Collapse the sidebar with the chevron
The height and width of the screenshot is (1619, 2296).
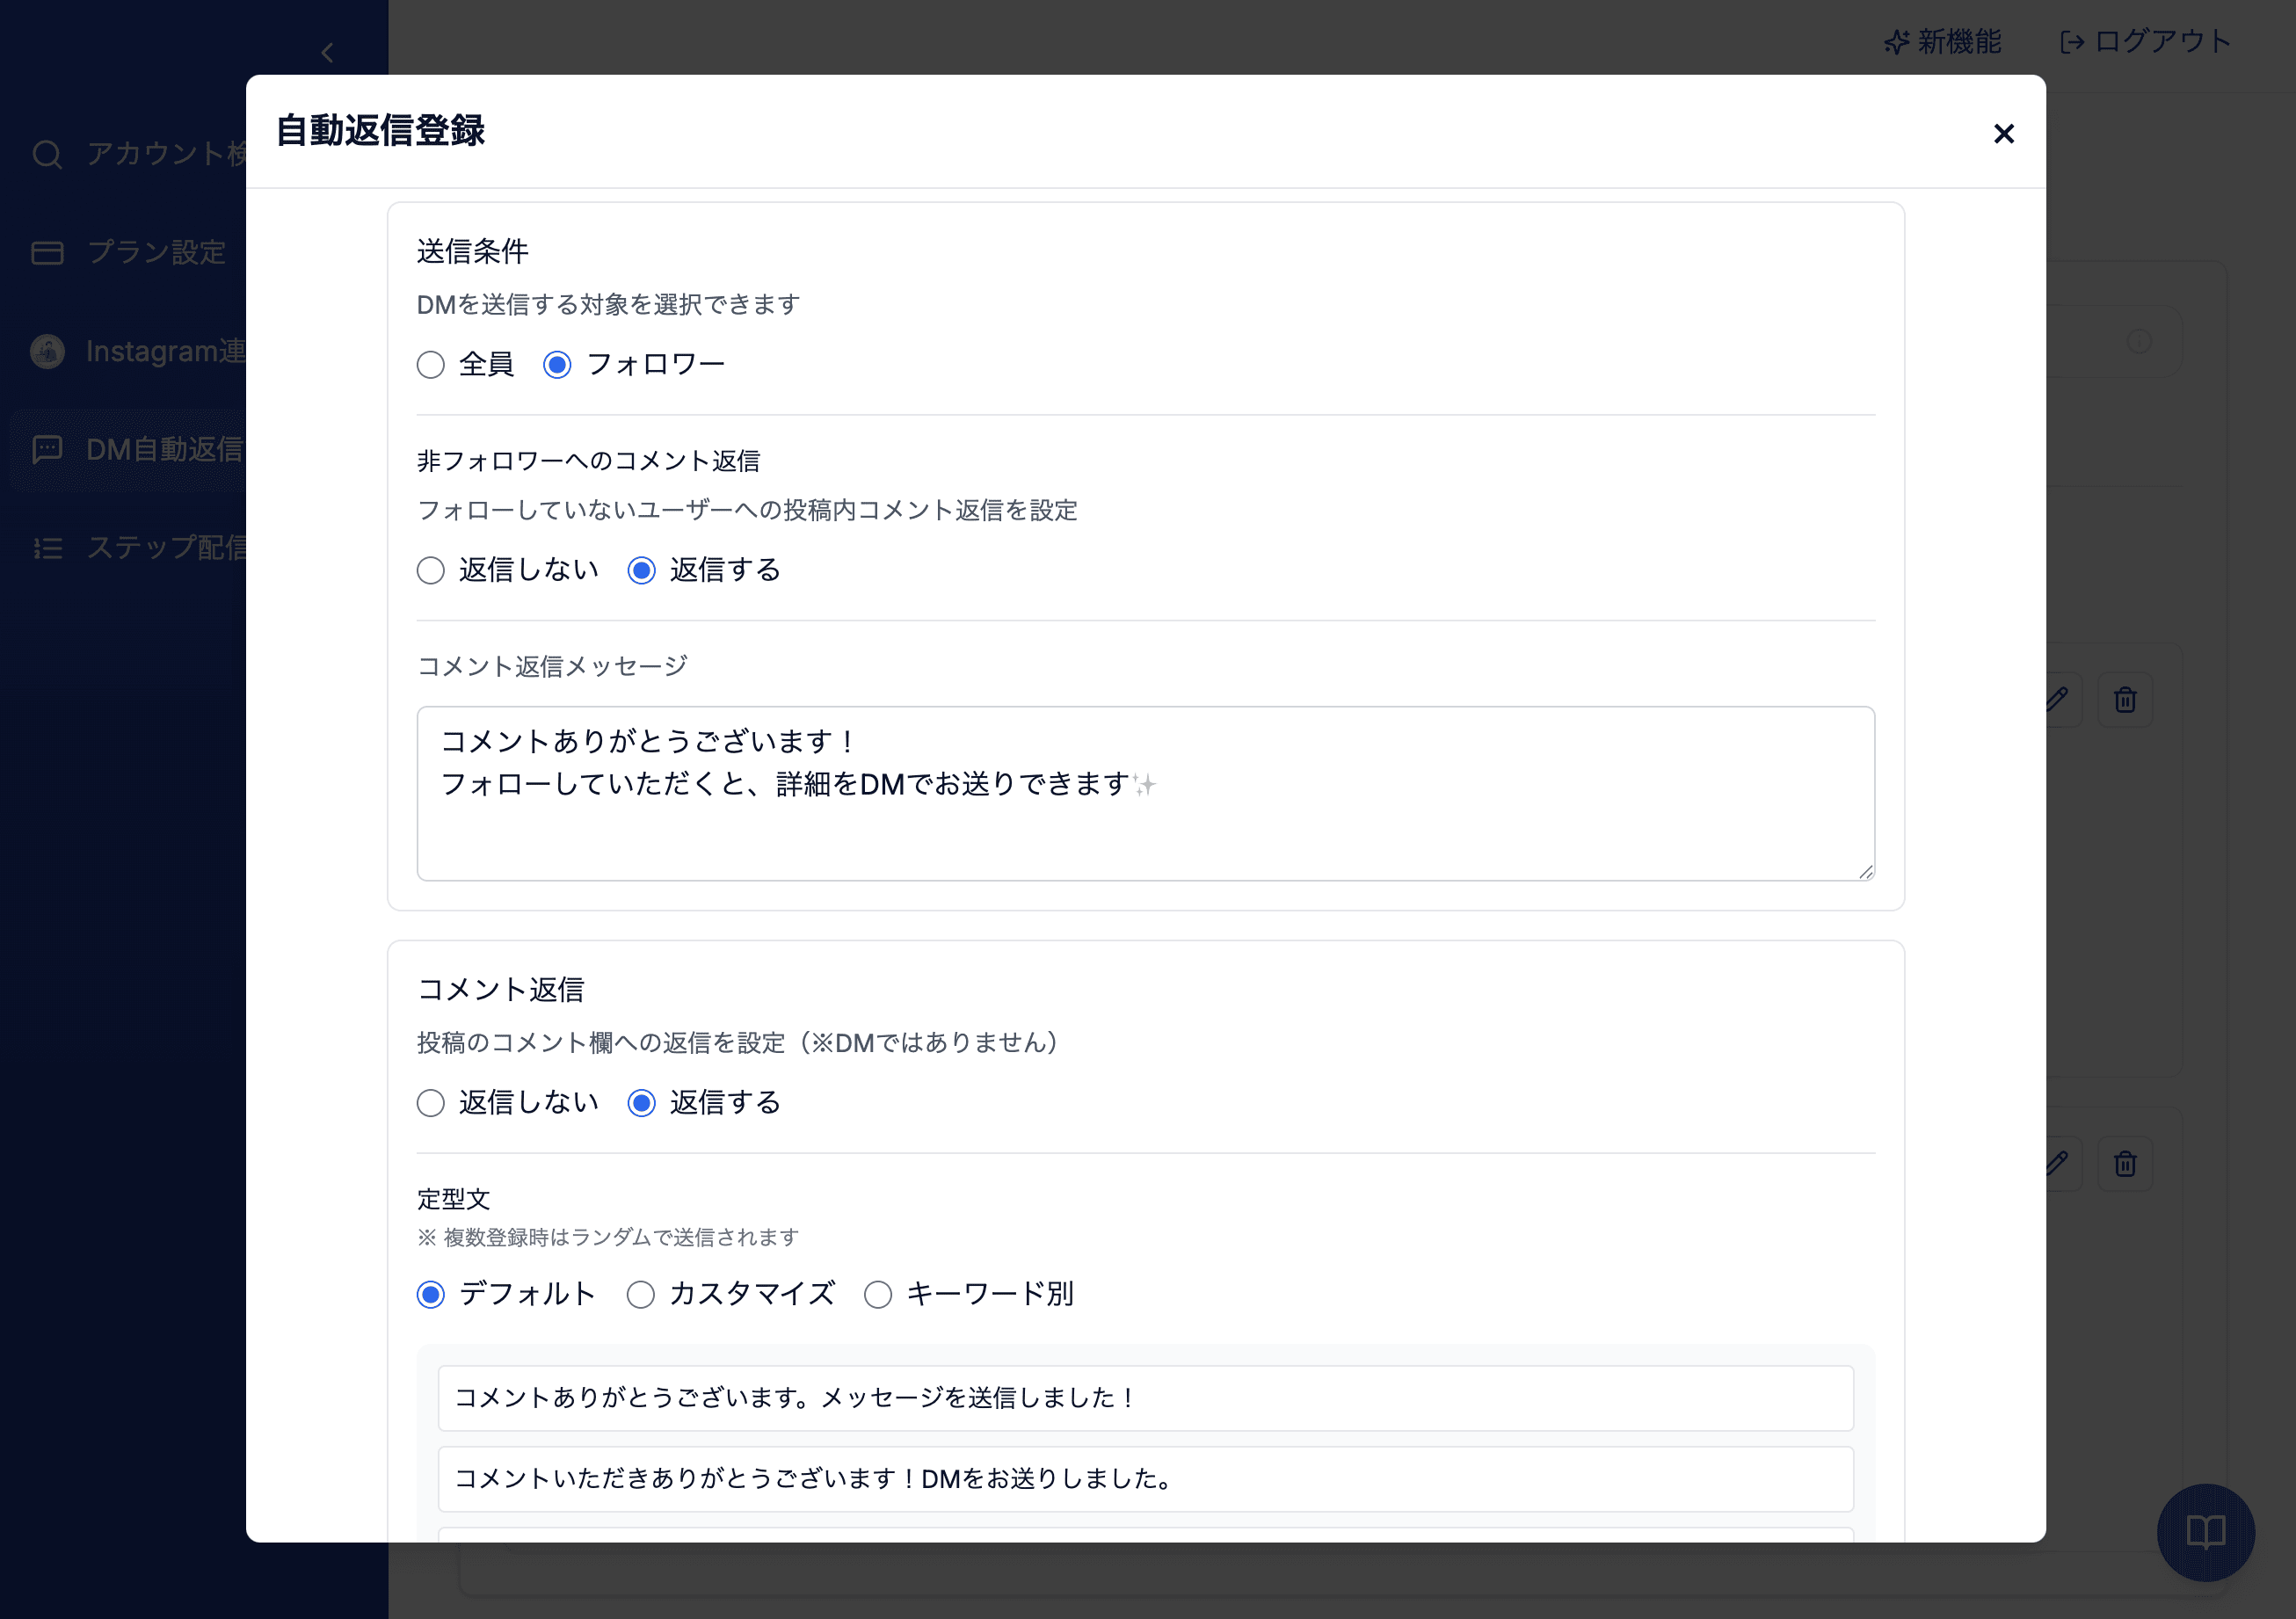327,53
